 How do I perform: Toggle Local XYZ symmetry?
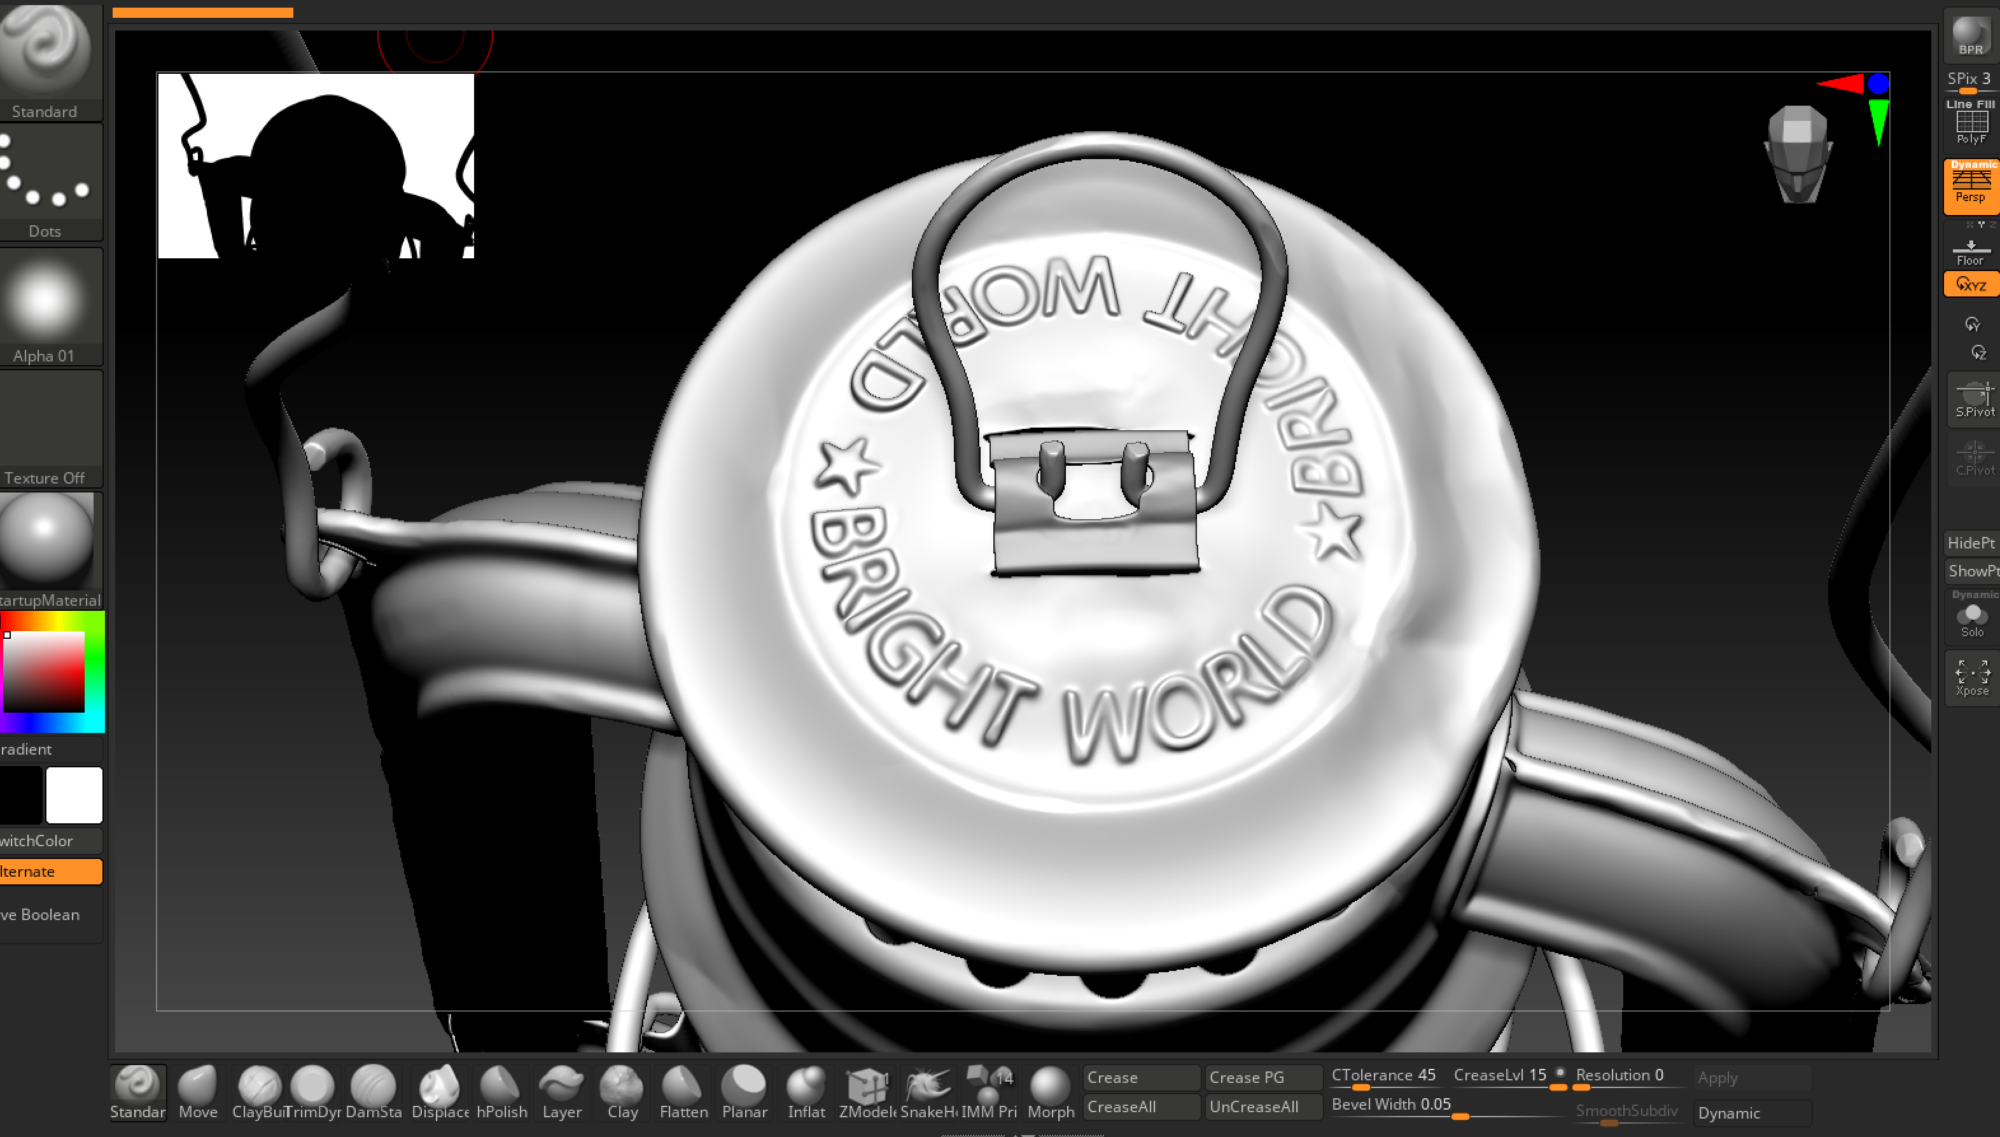tap(1969, 284)
